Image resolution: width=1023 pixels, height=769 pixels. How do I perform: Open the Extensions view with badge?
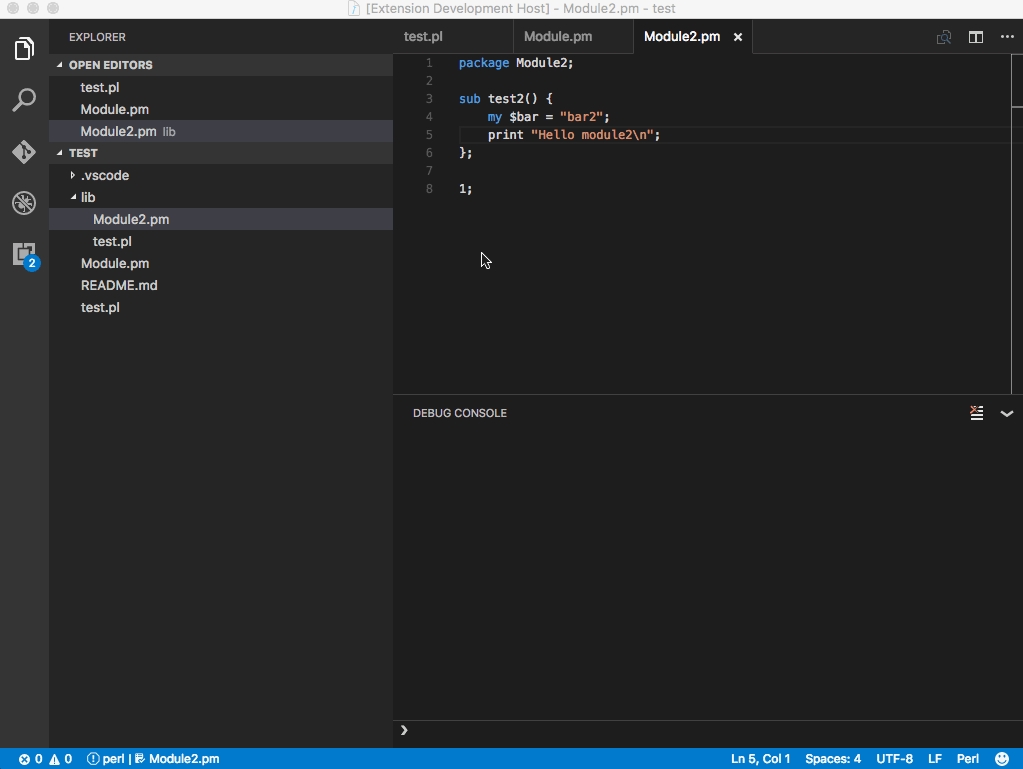(24, 254)
